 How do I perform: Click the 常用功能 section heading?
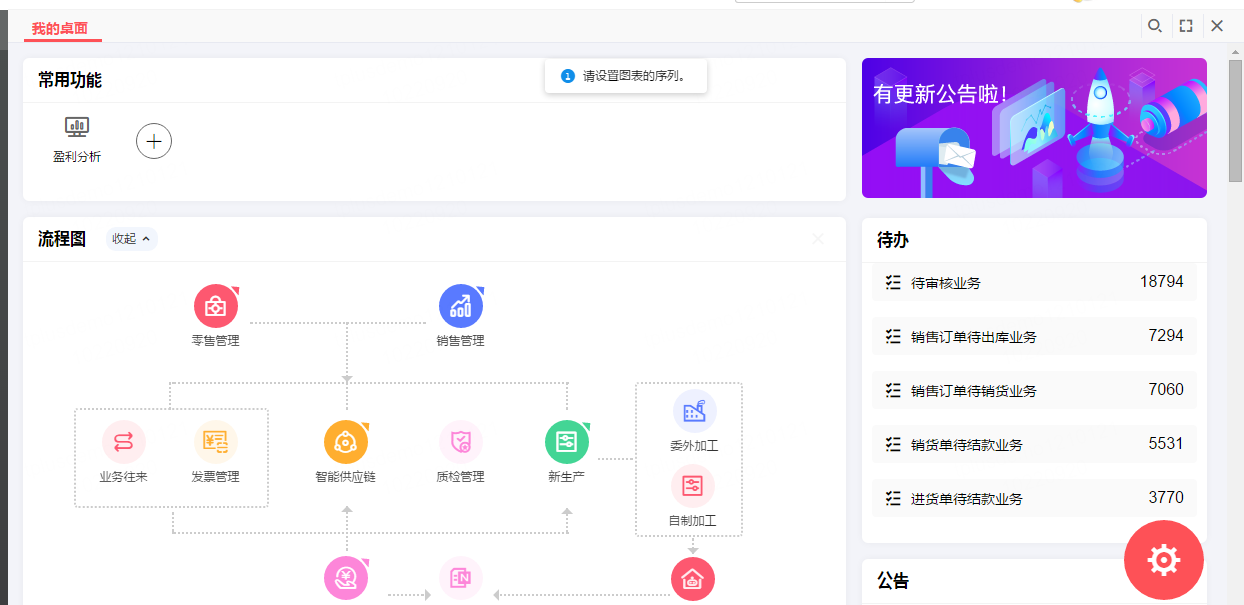(x=70, y=80)
